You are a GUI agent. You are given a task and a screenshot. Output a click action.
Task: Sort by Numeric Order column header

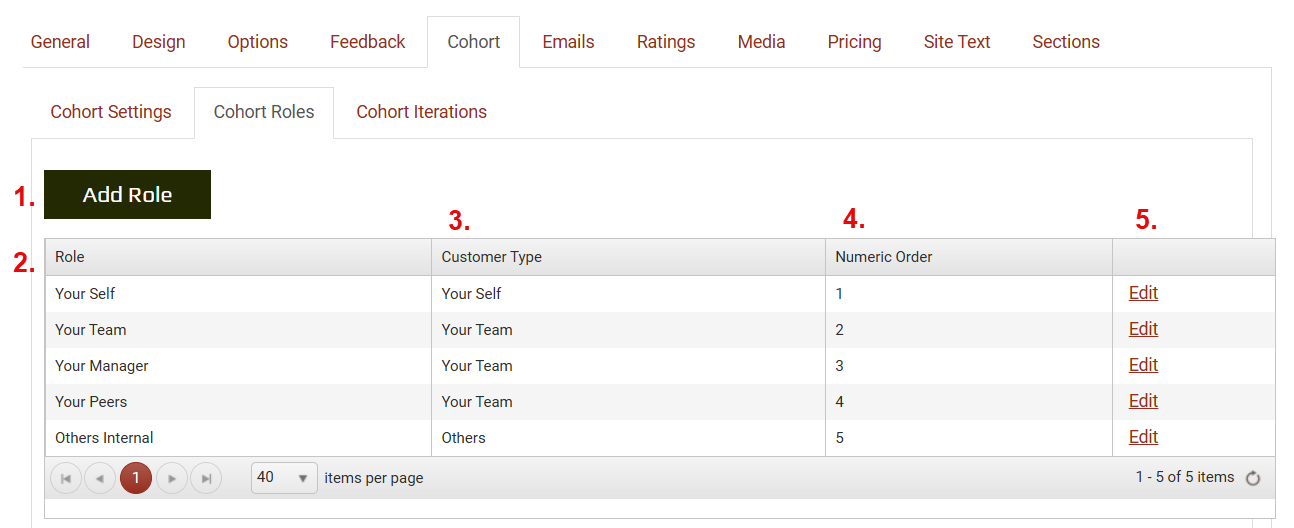point(884,257)
